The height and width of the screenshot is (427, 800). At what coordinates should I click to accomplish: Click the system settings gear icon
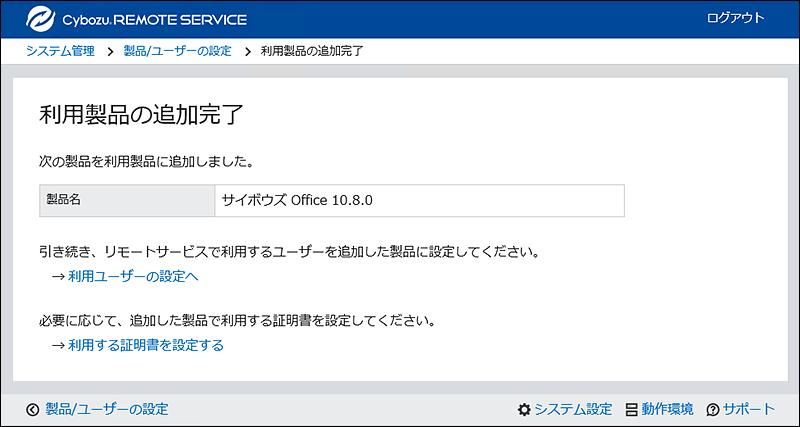click(523, 409)
